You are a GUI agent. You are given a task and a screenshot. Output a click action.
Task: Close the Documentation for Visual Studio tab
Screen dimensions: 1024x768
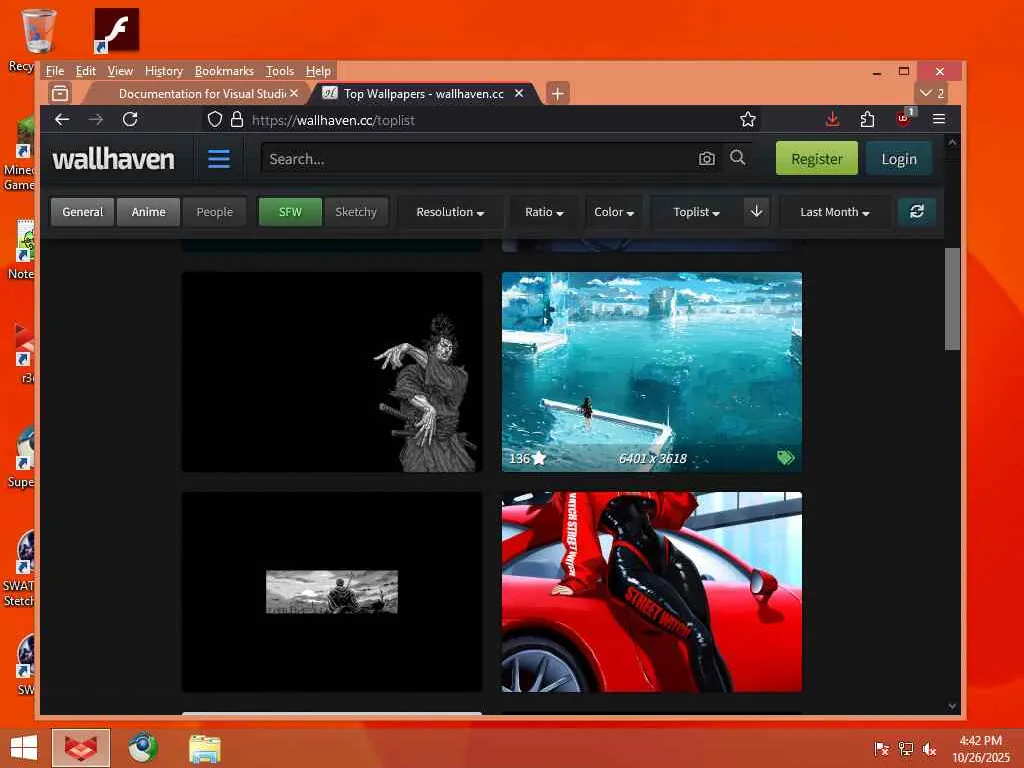click(294, 93)
